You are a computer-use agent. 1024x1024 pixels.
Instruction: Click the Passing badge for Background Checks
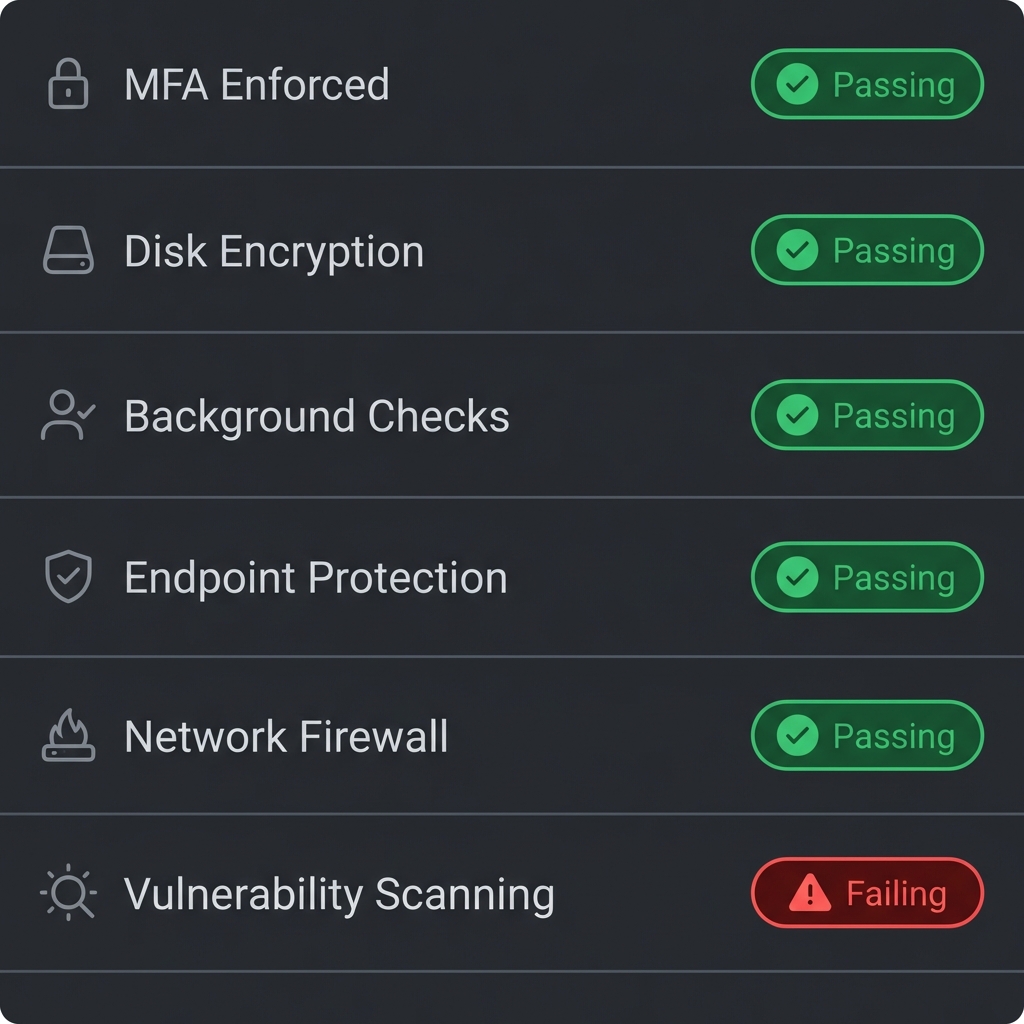(867, 415)
